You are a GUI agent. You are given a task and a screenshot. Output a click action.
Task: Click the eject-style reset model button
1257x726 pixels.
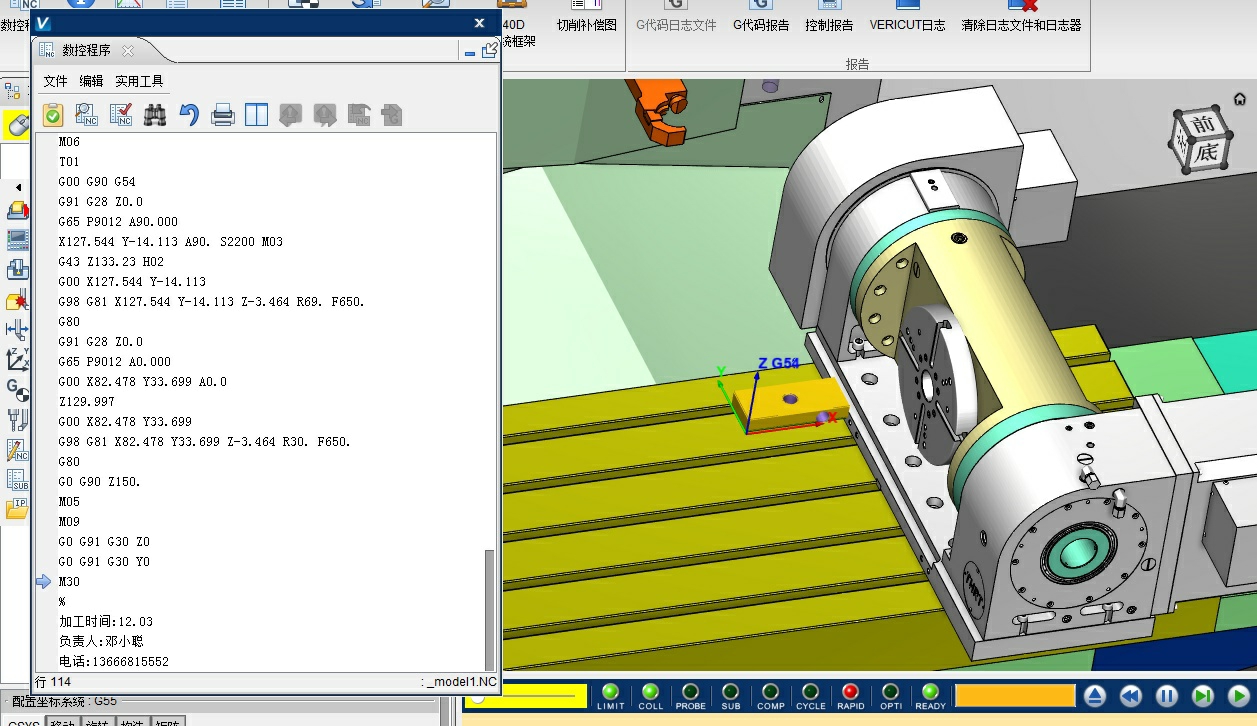click(1095, 695)
